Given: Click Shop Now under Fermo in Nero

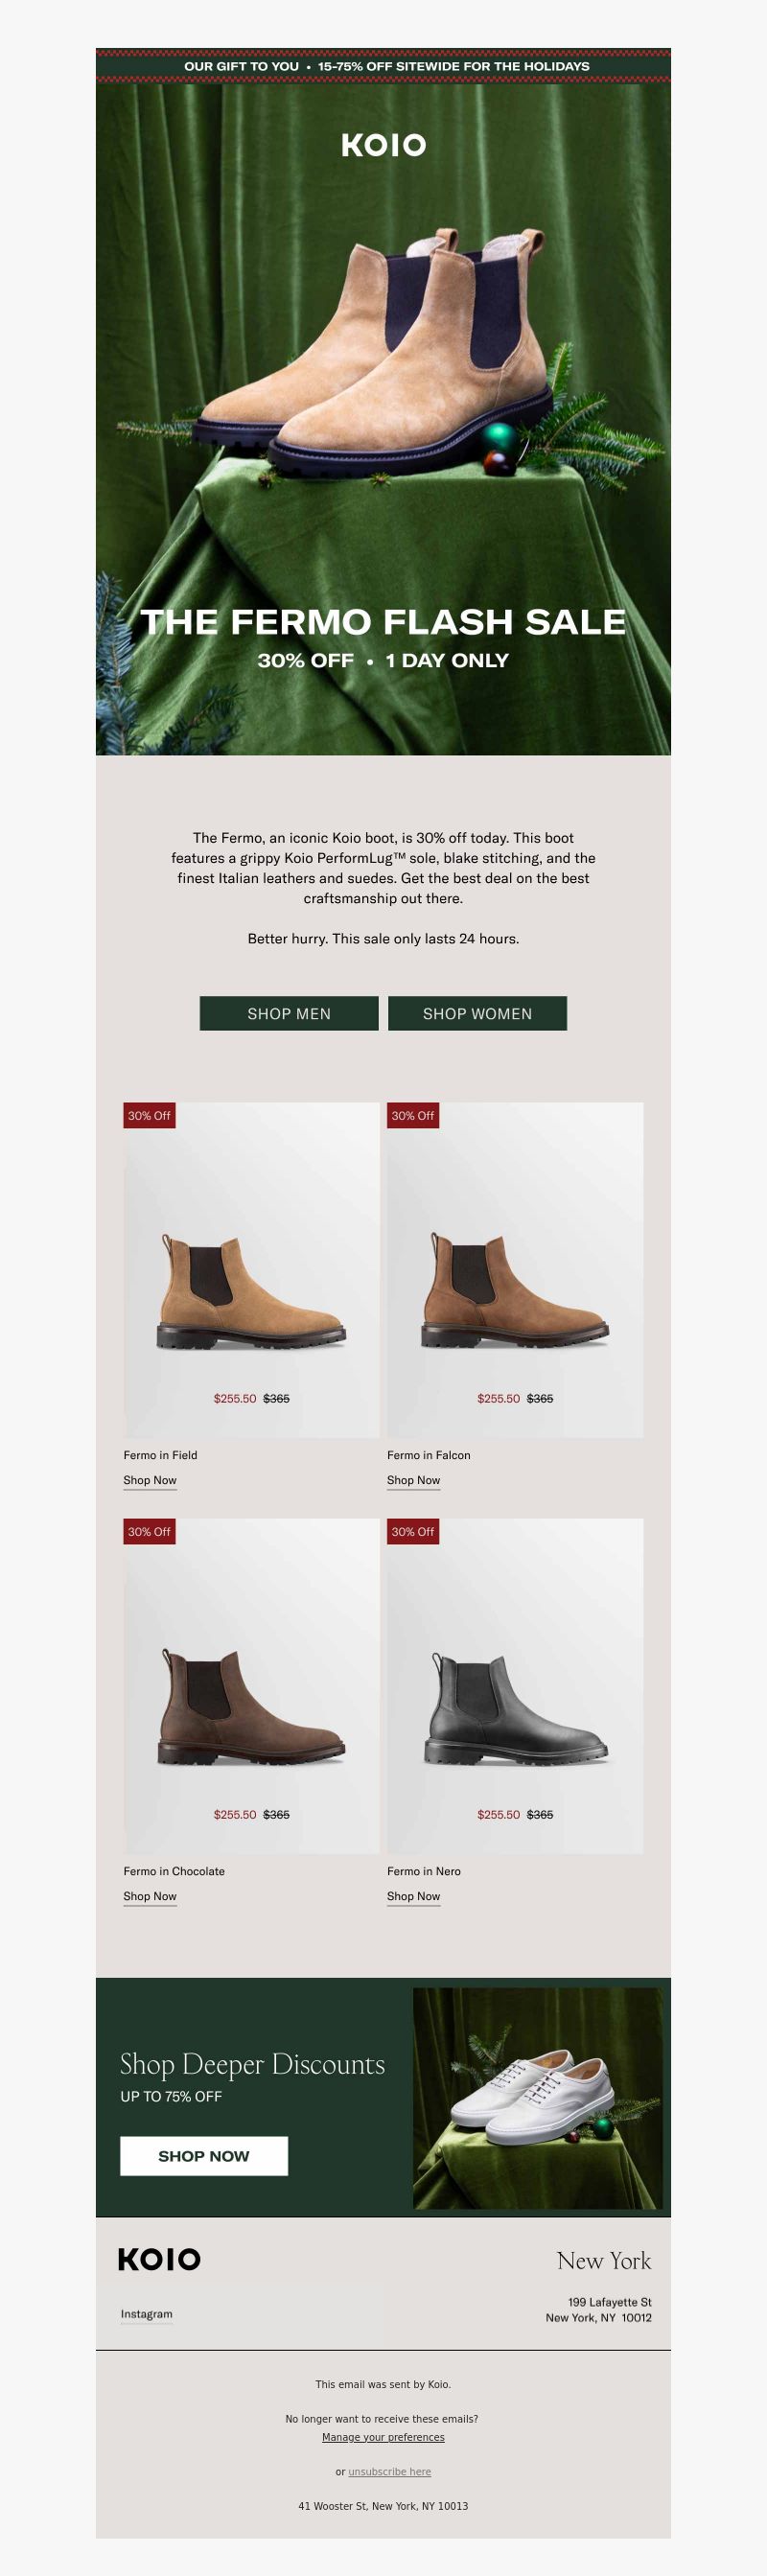Looking at the screenshot, I should [x=414, y=1896].
